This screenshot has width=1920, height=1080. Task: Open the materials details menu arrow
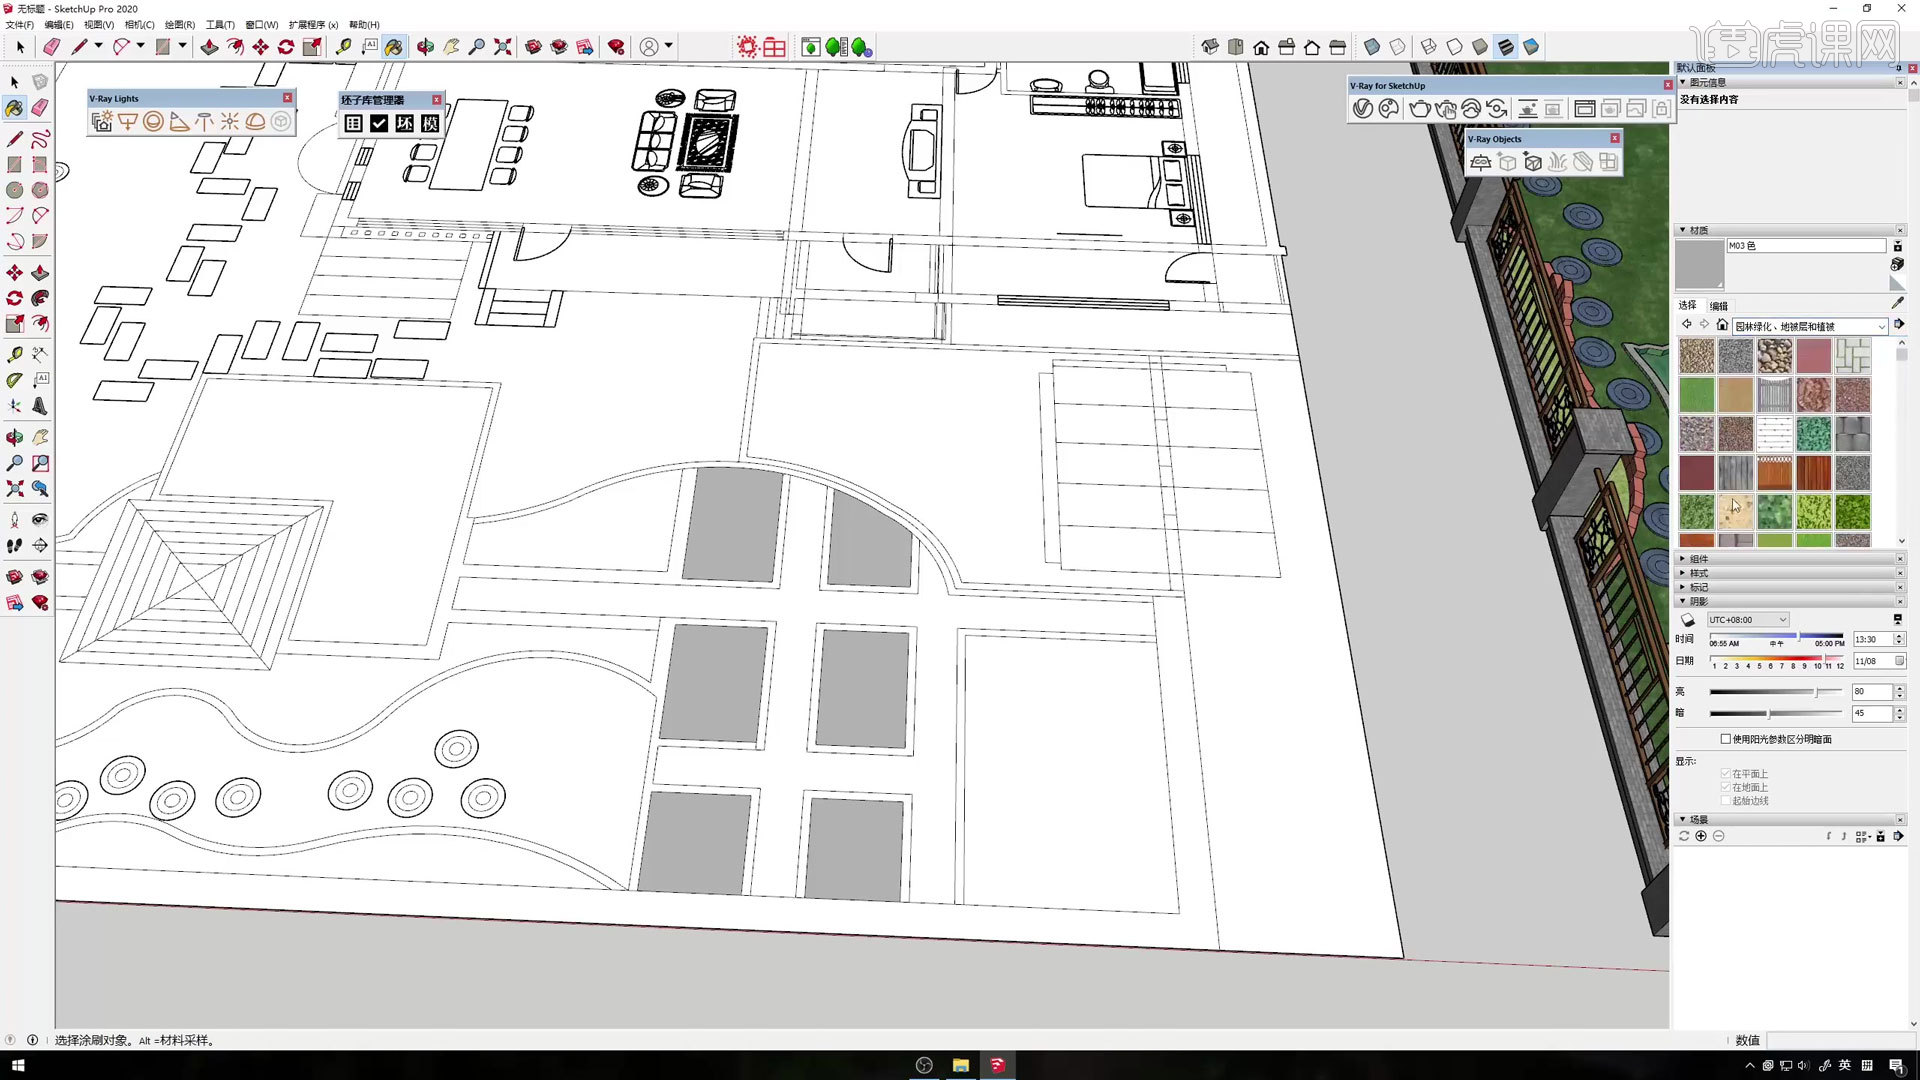(1899, 325)
